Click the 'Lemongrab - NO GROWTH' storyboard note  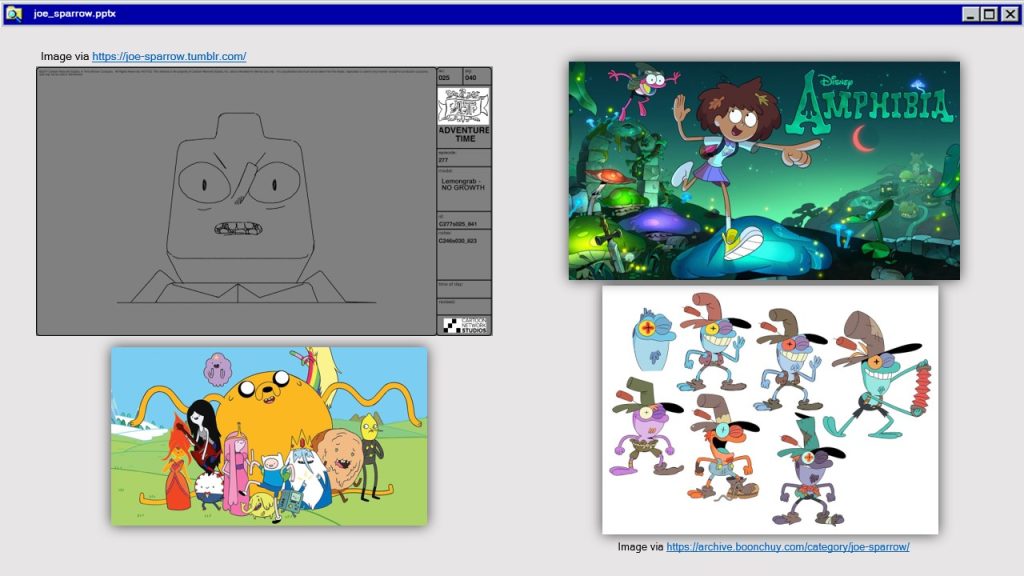point(463,184)
